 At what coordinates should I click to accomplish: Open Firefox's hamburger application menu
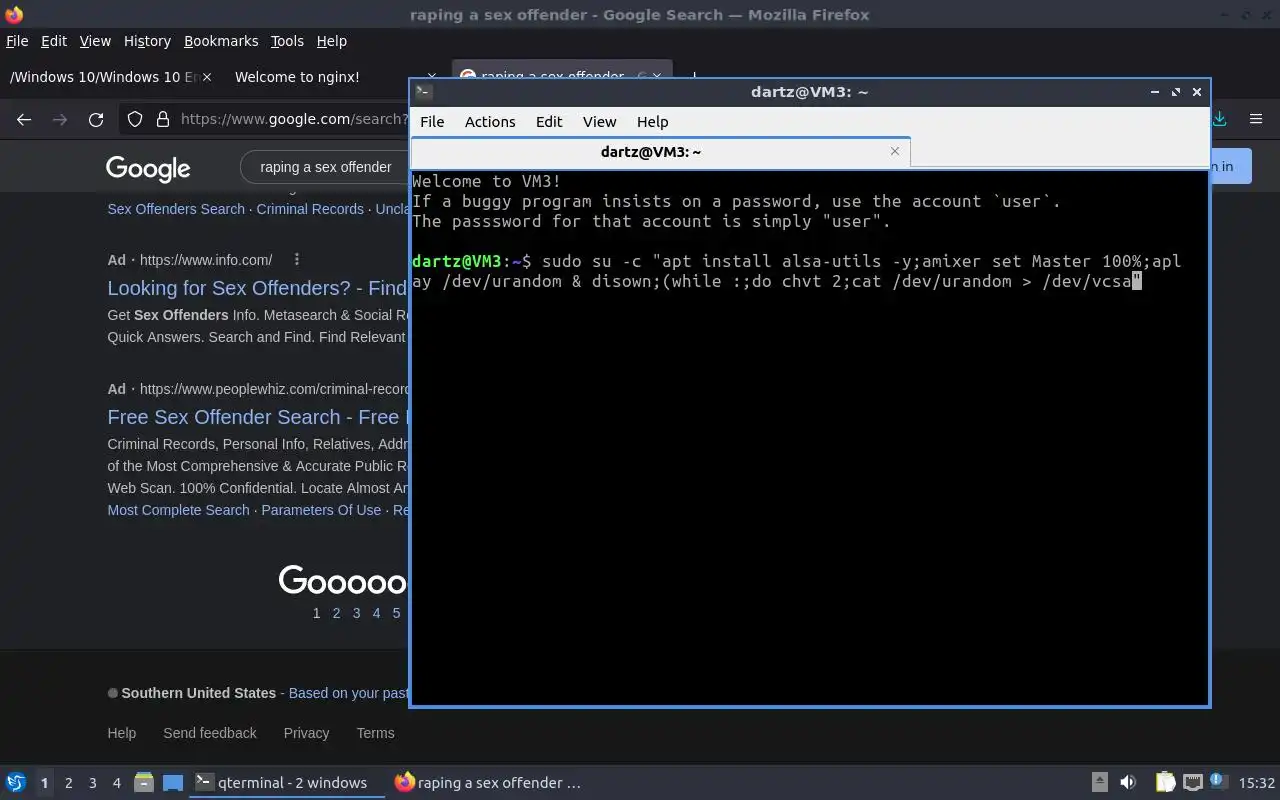click(x=1256, y=119)
